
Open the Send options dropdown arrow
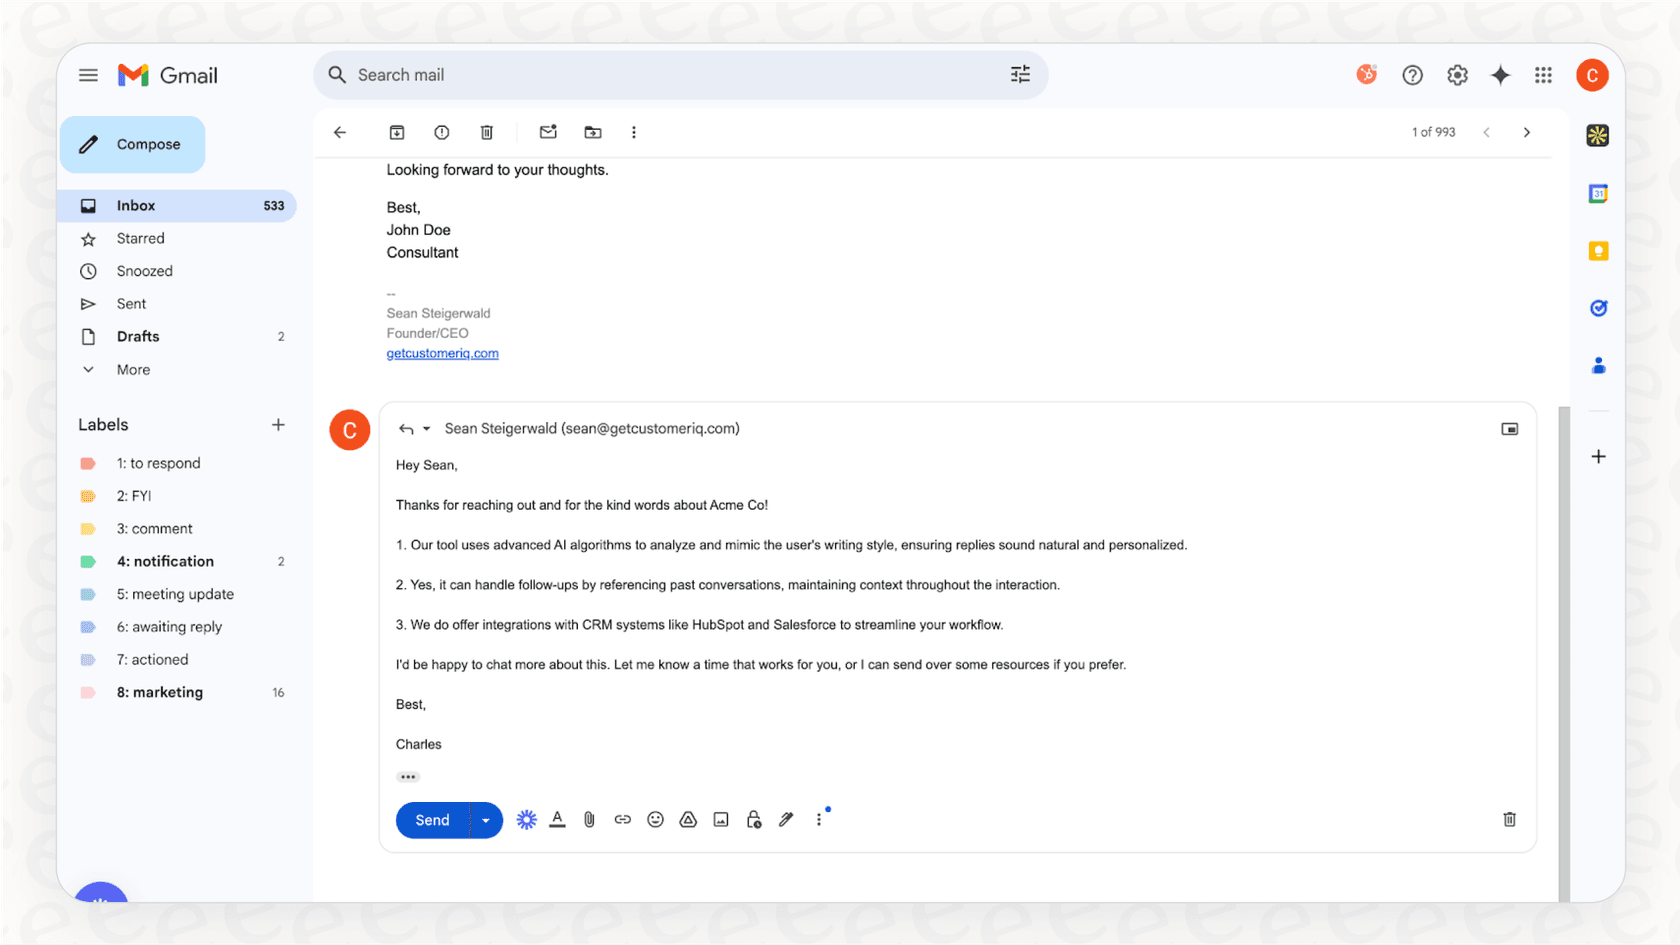[x=486, y=819]
